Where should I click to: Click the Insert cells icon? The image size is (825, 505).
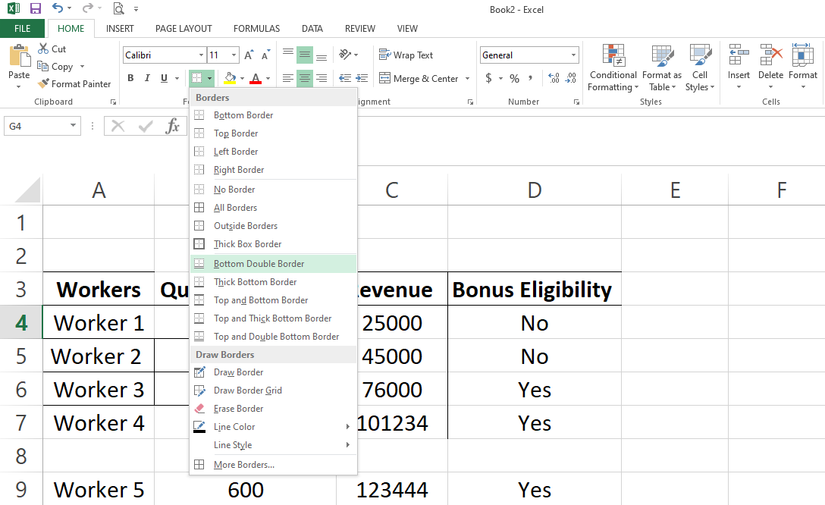[739, 56]
